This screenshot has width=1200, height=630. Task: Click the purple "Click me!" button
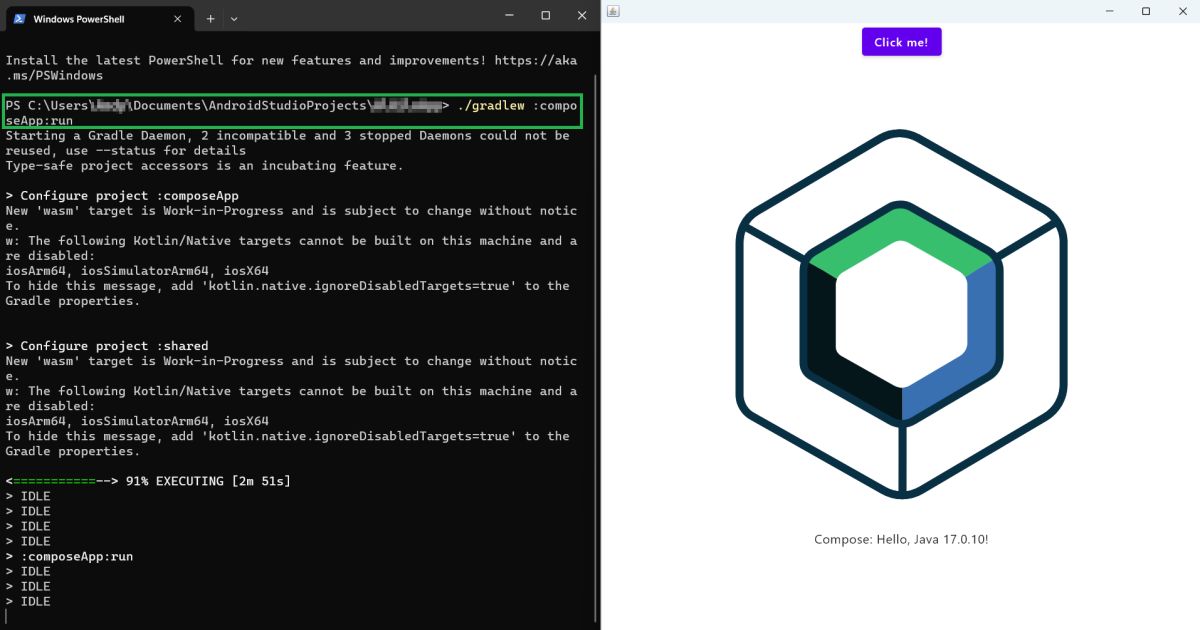click(x=901, y=42)
